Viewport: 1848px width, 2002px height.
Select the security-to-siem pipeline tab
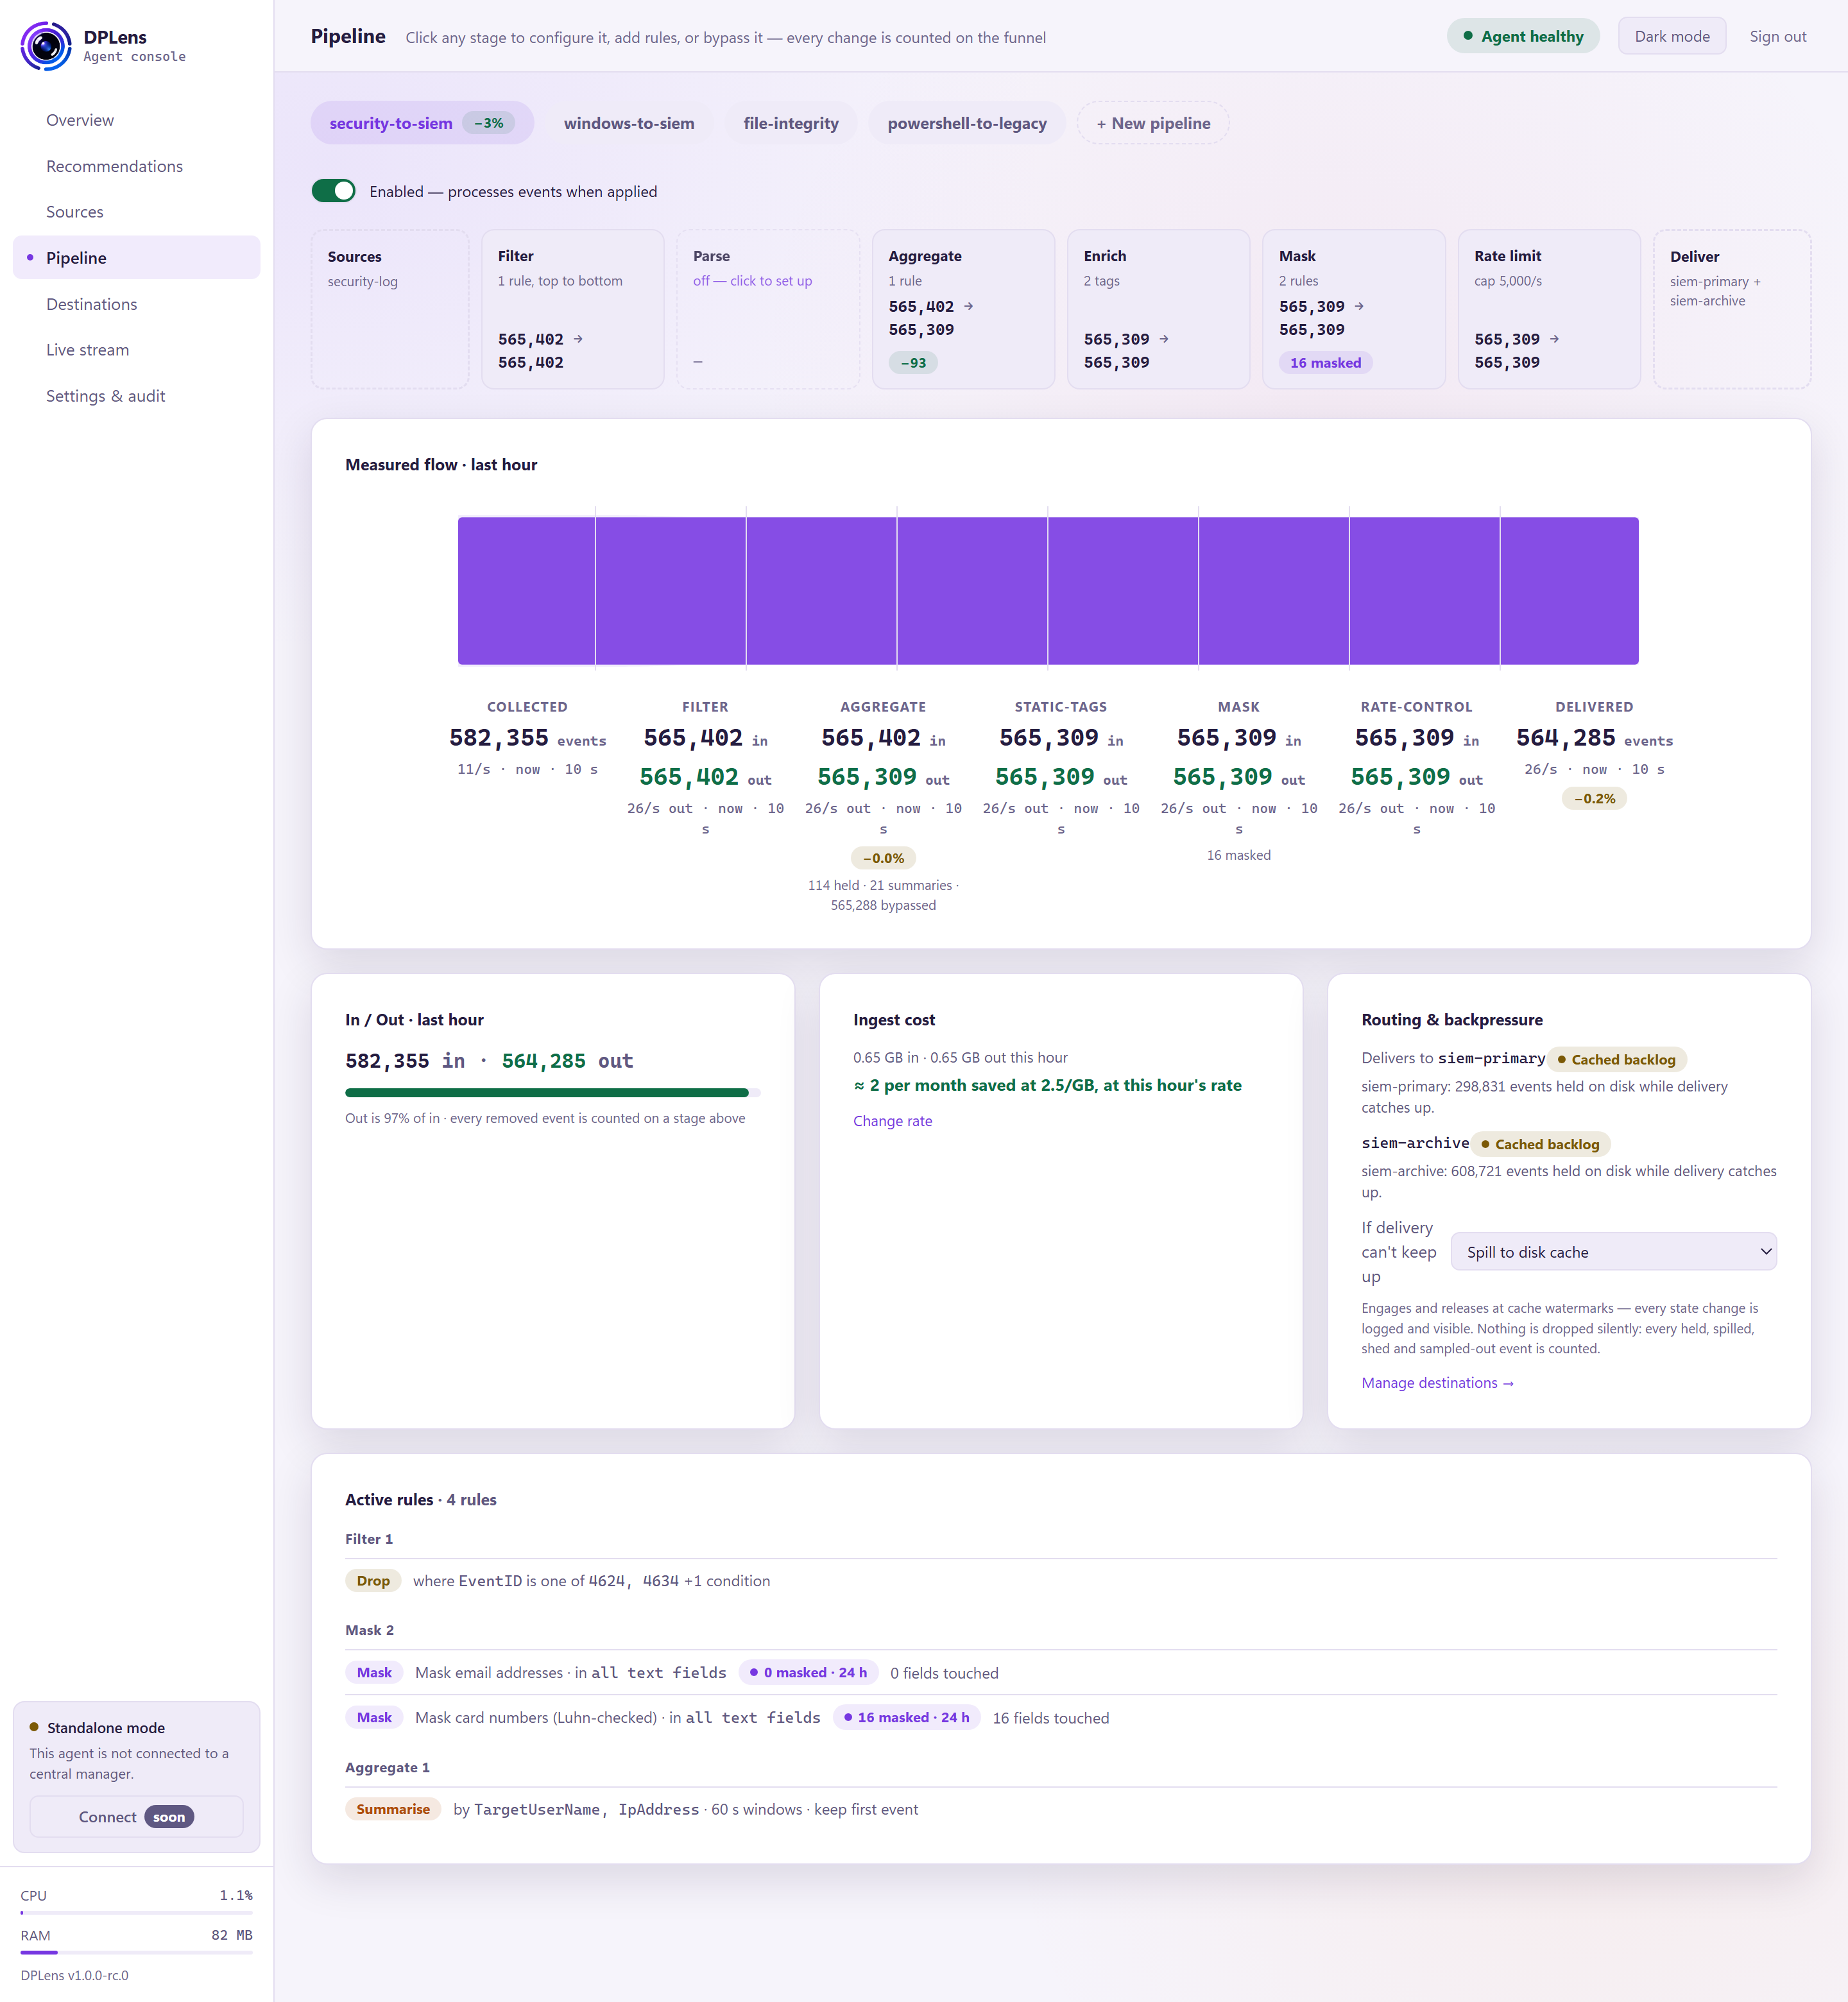(421, 123)
